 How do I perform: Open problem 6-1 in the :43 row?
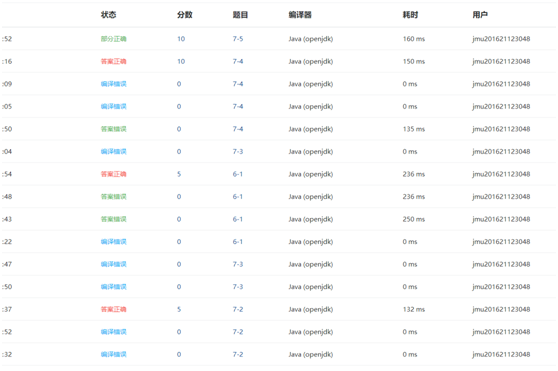point(238,219)
